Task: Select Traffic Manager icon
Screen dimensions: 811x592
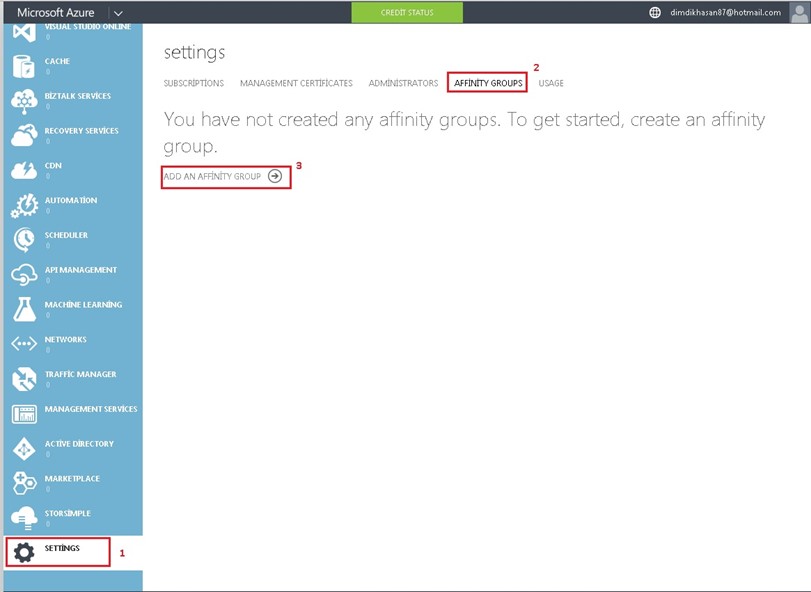Action: tap(24, 379)
